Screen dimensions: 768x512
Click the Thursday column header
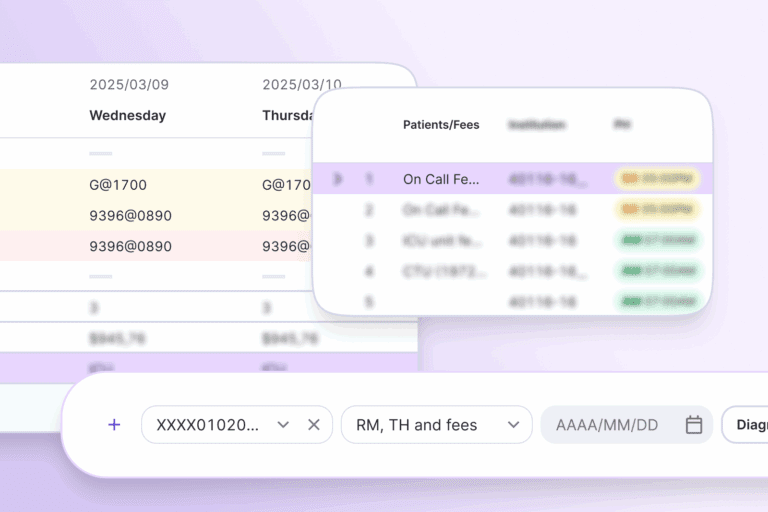(x=288, y=116)
